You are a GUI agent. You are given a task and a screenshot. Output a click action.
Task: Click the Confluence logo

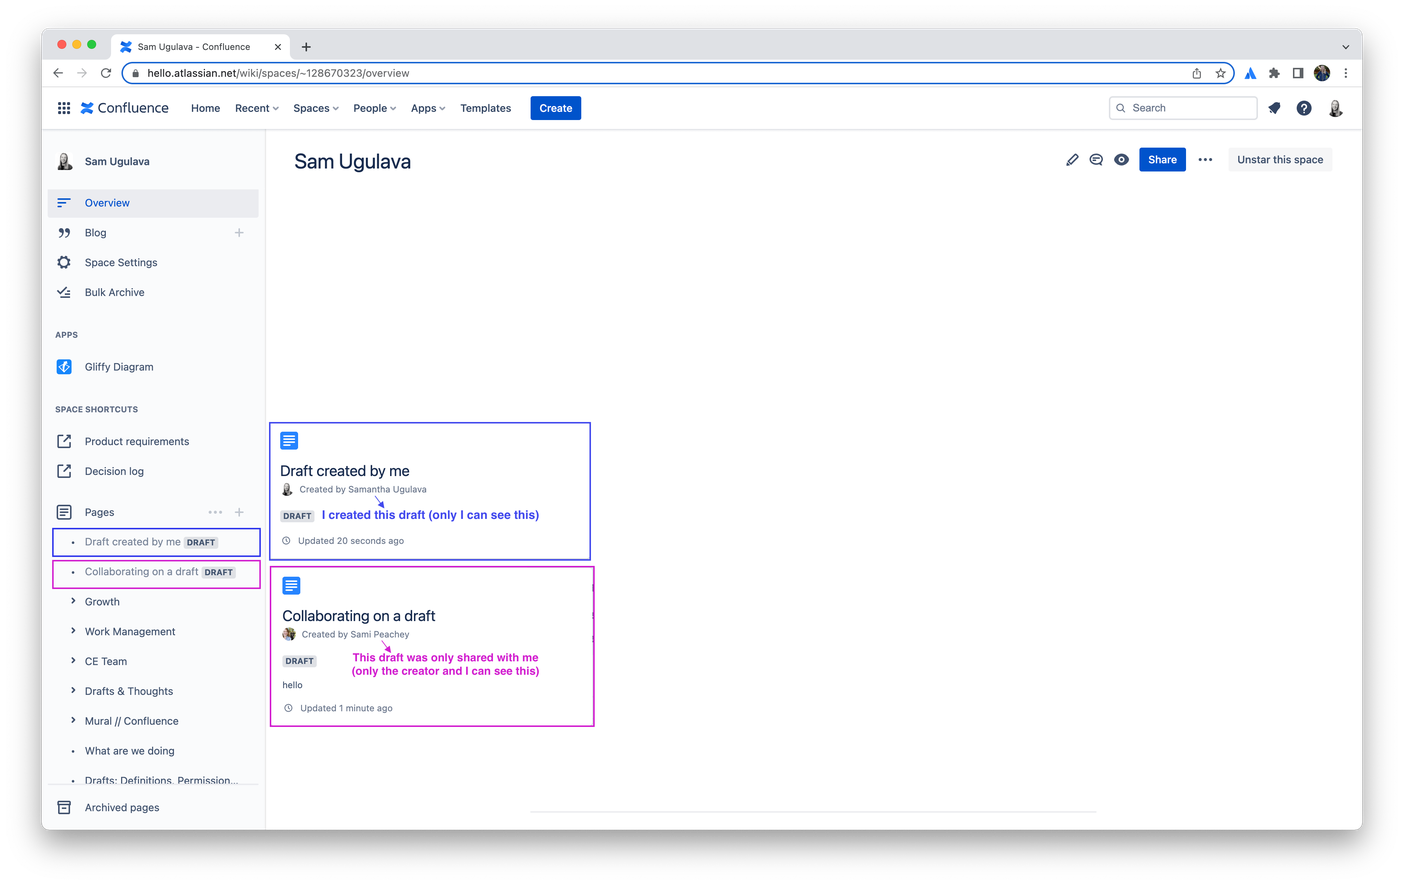click(125, 108)
